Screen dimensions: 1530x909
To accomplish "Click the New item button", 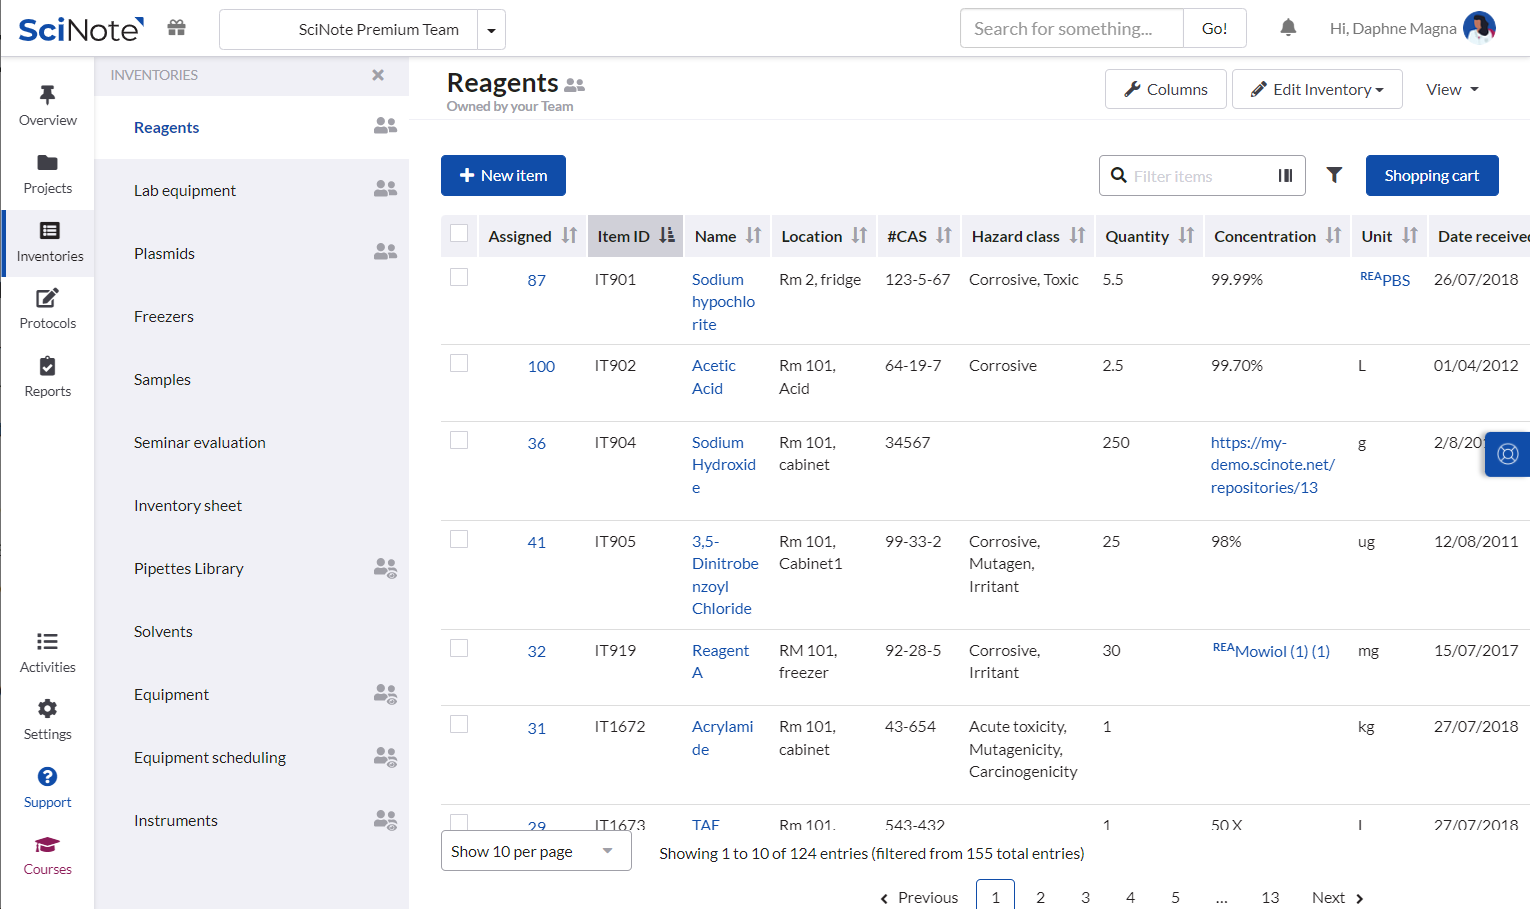I will 503,175.
